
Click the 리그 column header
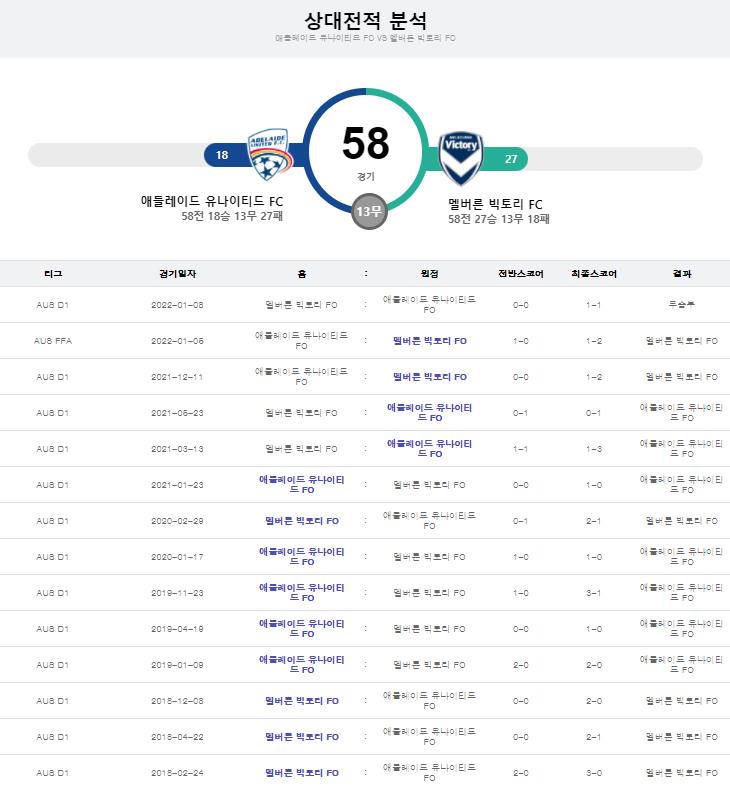53,274
